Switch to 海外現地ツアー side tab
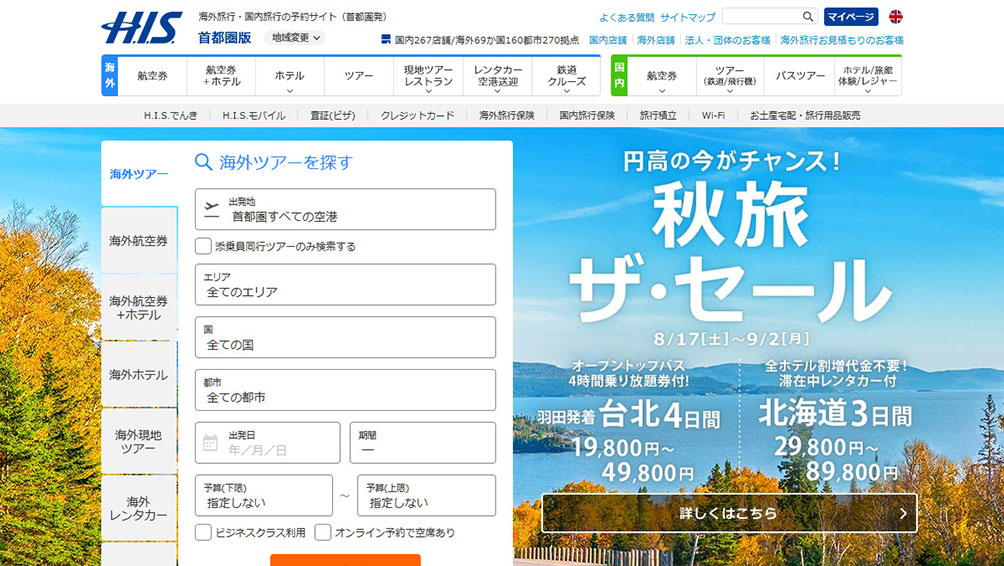The width and height of the screenshot is (1004, 566). click(x=139, y=442)
